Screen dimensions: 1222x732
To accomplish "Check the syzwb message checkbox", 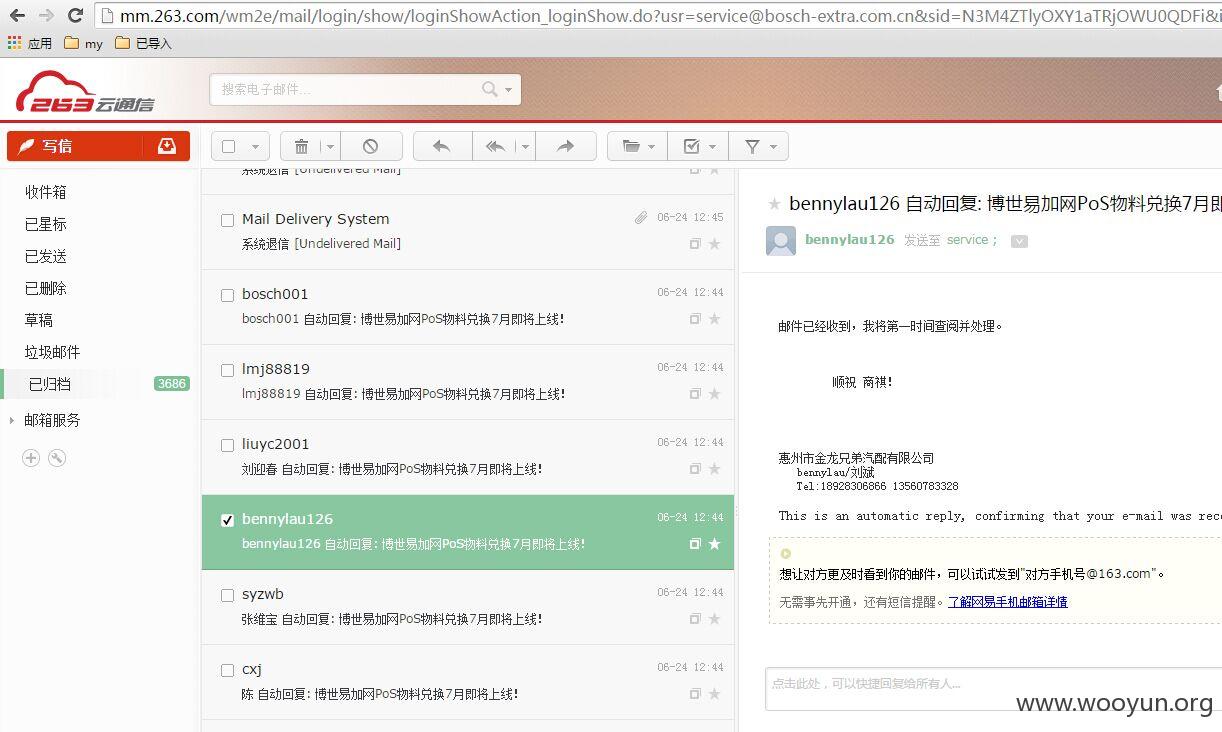I will [x=227, y=595].
